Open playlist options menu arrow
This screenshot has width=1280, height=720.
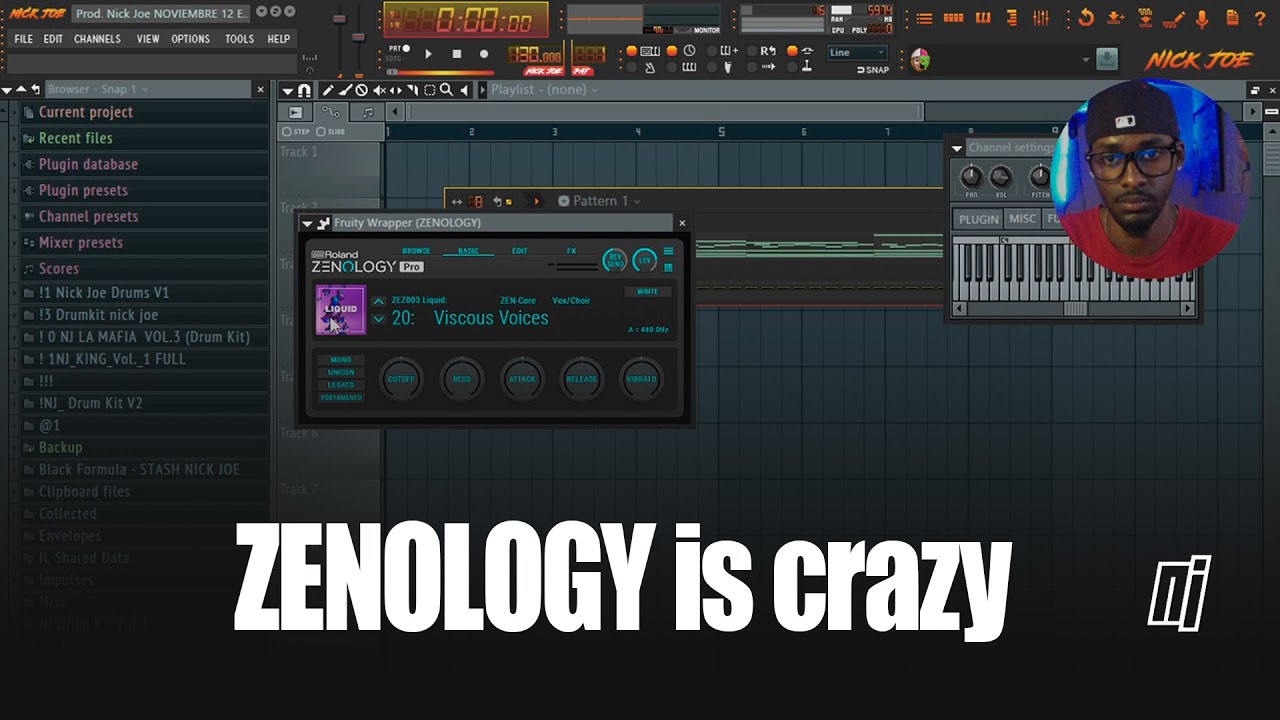287,90
